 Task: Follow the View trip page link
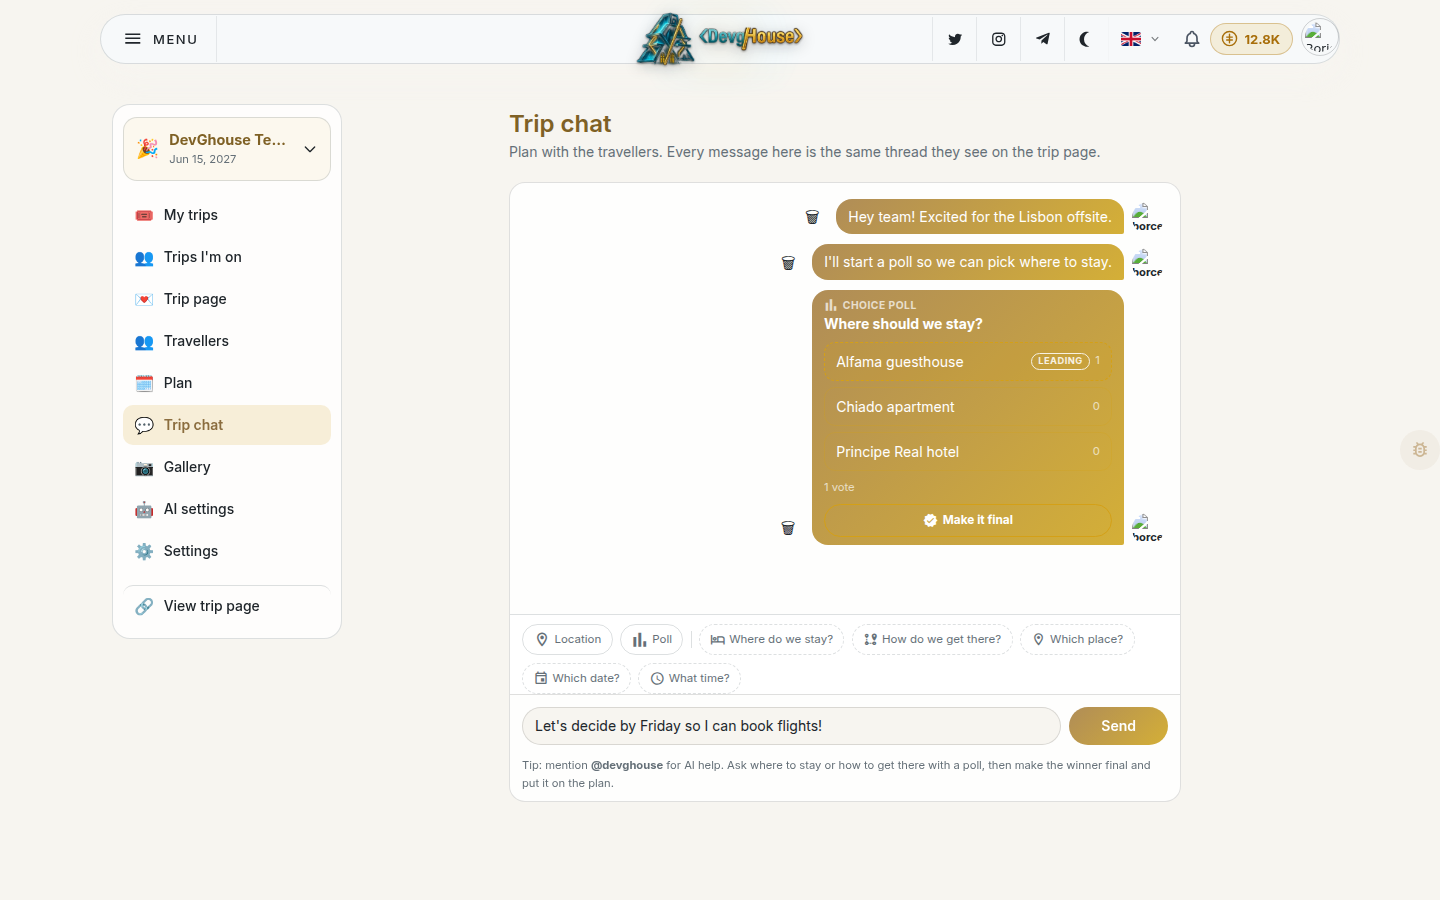coord(227,606)
